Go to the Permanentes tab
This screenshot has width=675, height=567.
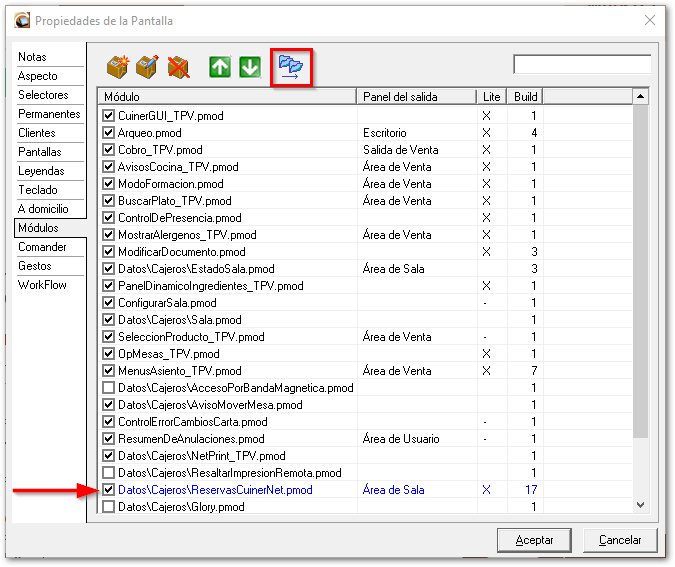click(x=50, y=114)
